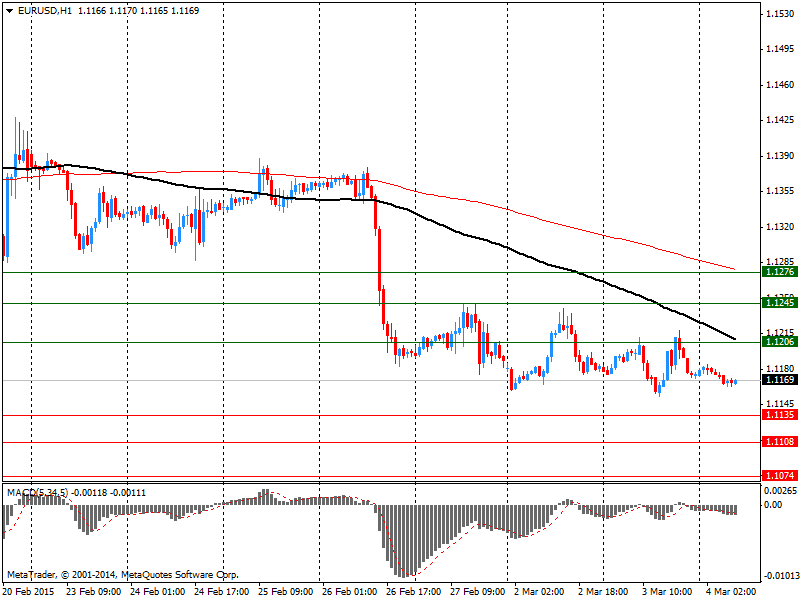Click the 24 Feb 17:00 time label
800x600 pixels.
tap(221, 592)
